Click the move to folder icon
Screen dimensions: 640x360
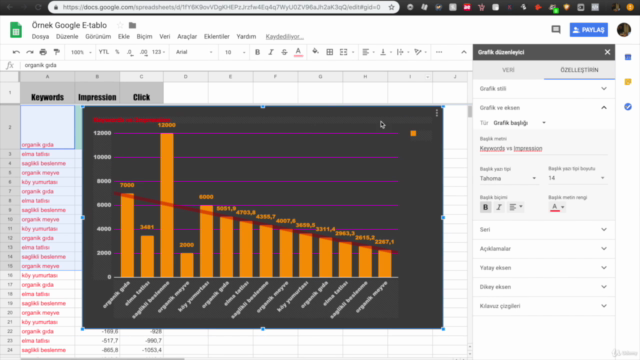point(132,25)
